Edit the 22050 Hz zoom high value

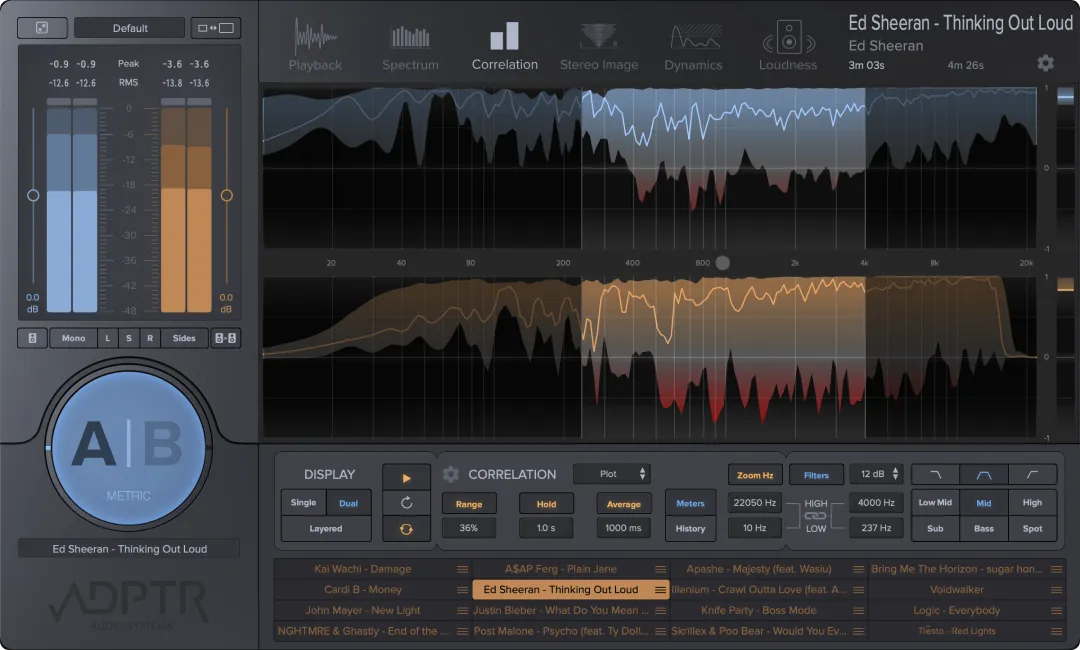pyautogui.click(x=755, y=503)
